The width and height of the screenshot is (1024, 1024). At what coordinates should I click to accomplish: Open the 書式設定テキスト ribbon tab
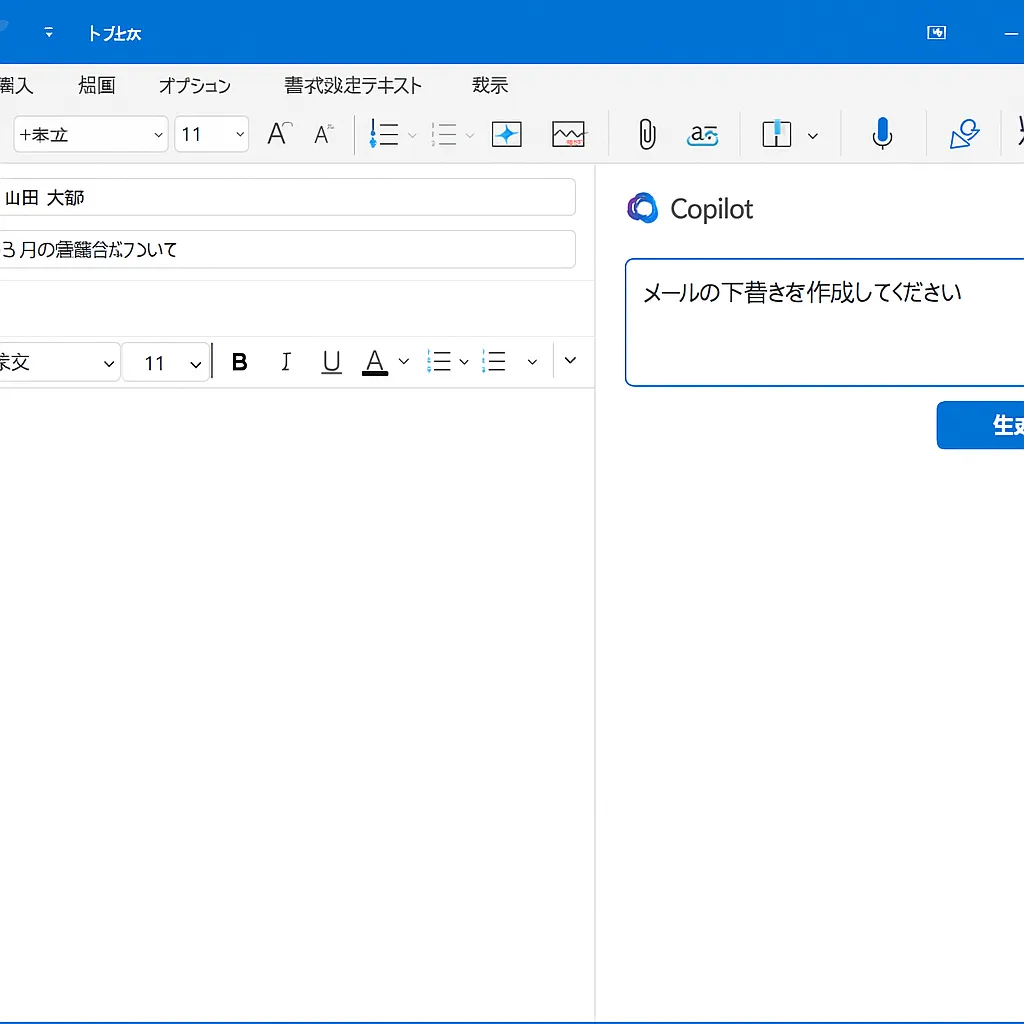tap(353, 86)
